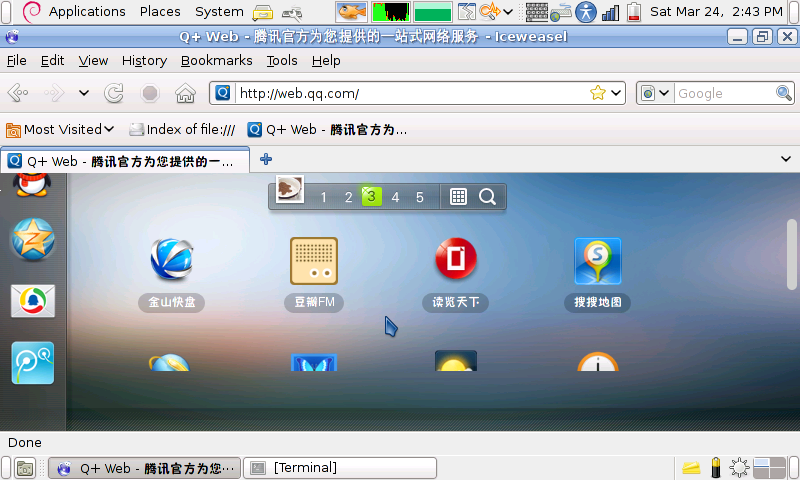This screenshot has width=800, height=480.
Task: Open the teal microblog icon in sidebar
Action: [x=33, y=363]
